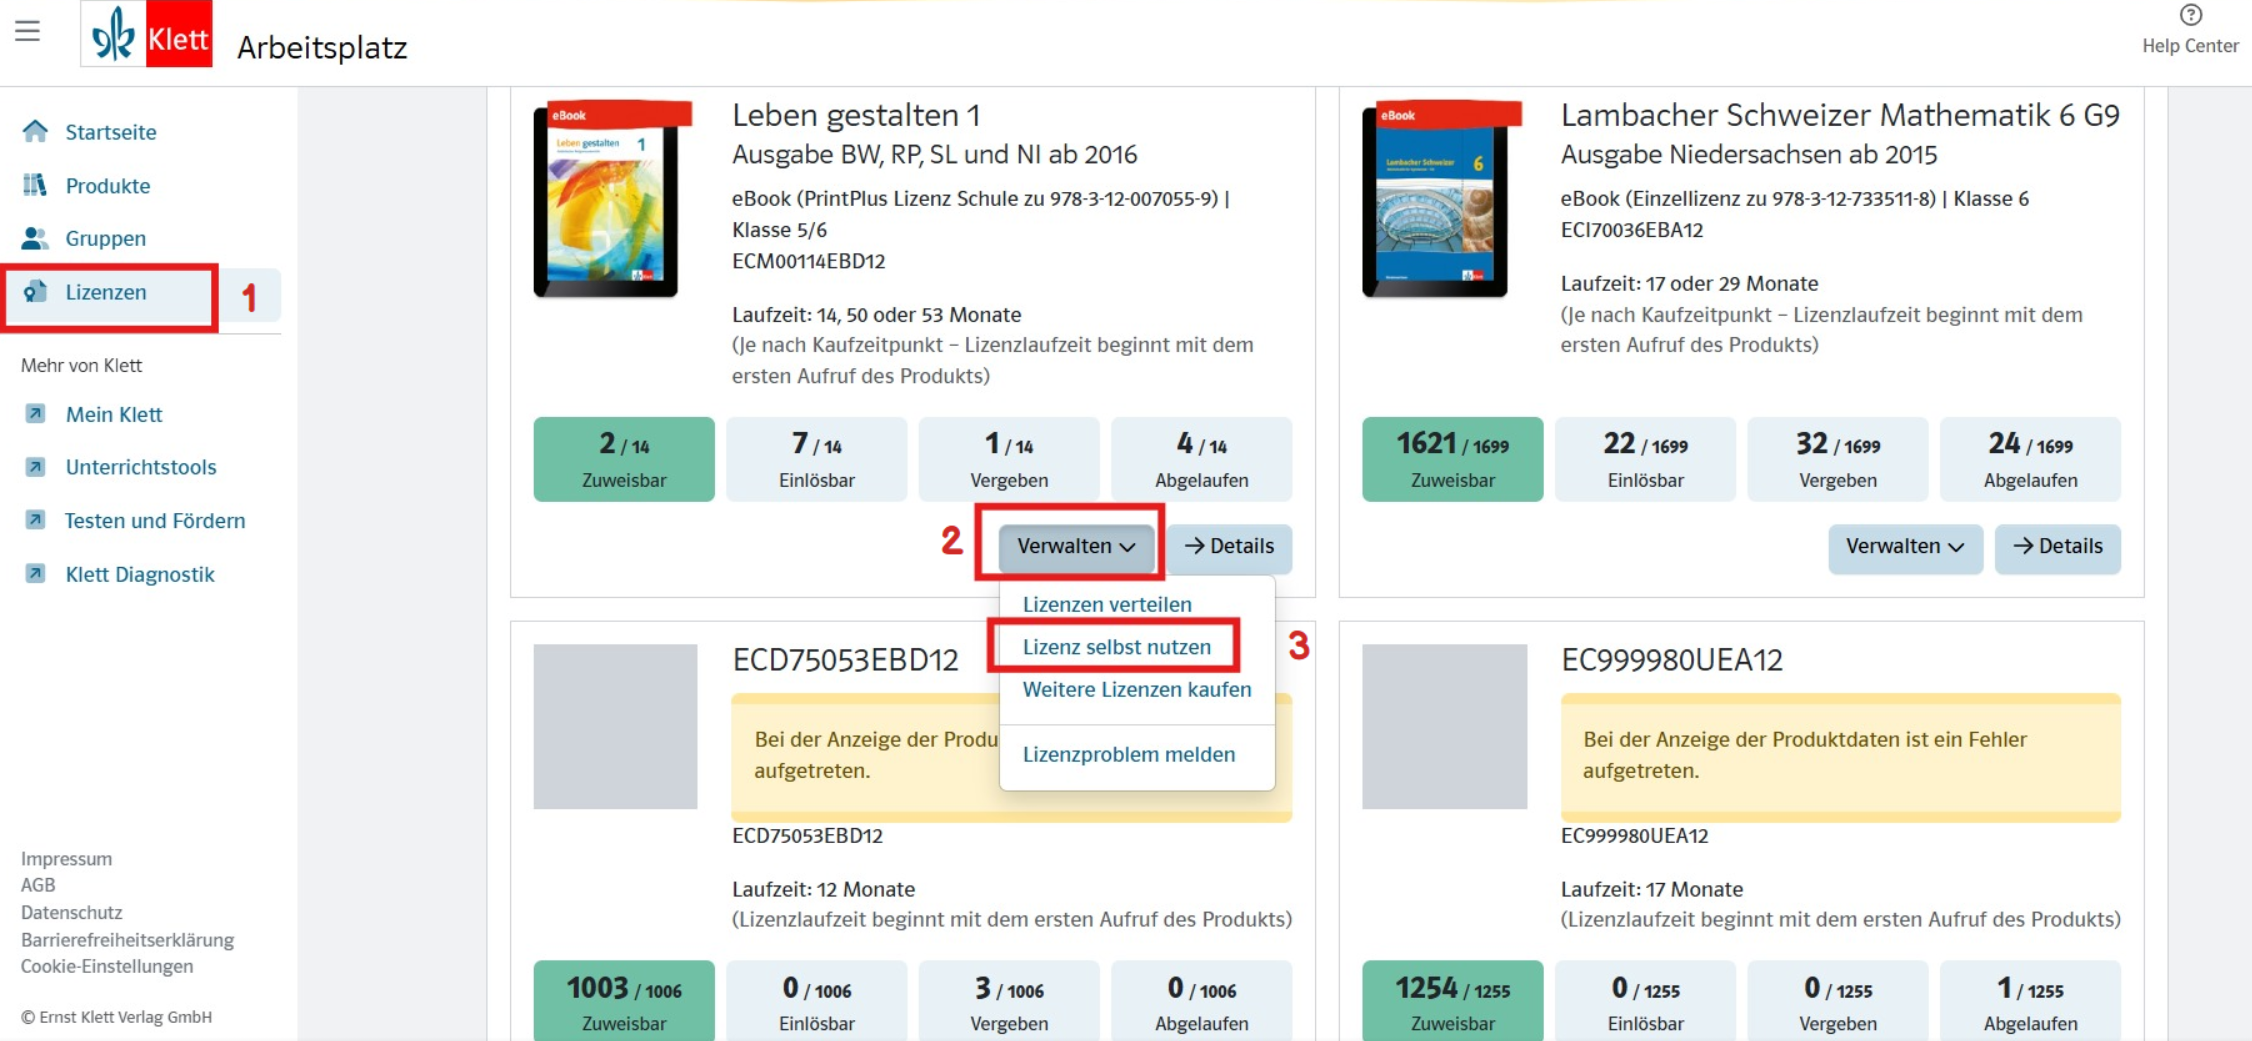The width and height of the screenshot is (2252, 1041).
Task: Click the Gruppen people icon
Action: click(x=35, y=238)
